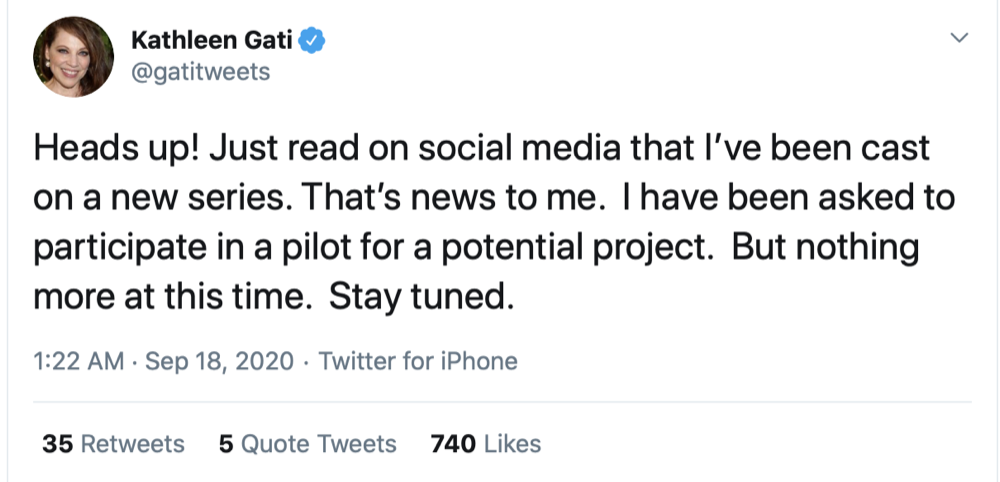1000x482 pixels.
Task: Open the Twitter for iPhone source link
Action: pos(417,360)
